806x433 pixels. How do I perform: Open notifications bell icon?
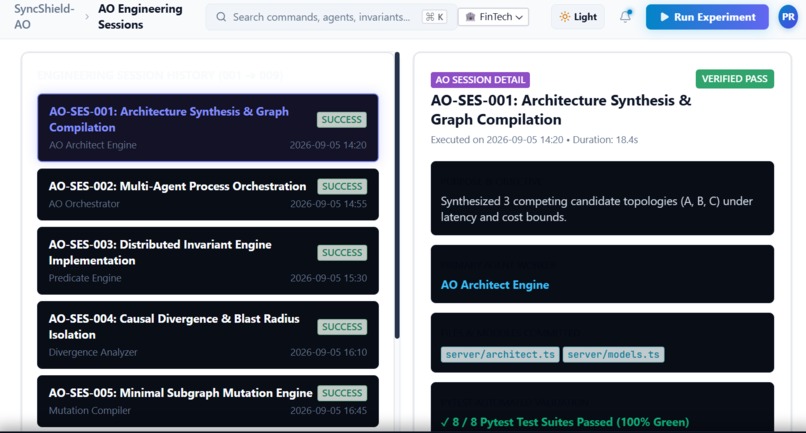pos(625,16)
